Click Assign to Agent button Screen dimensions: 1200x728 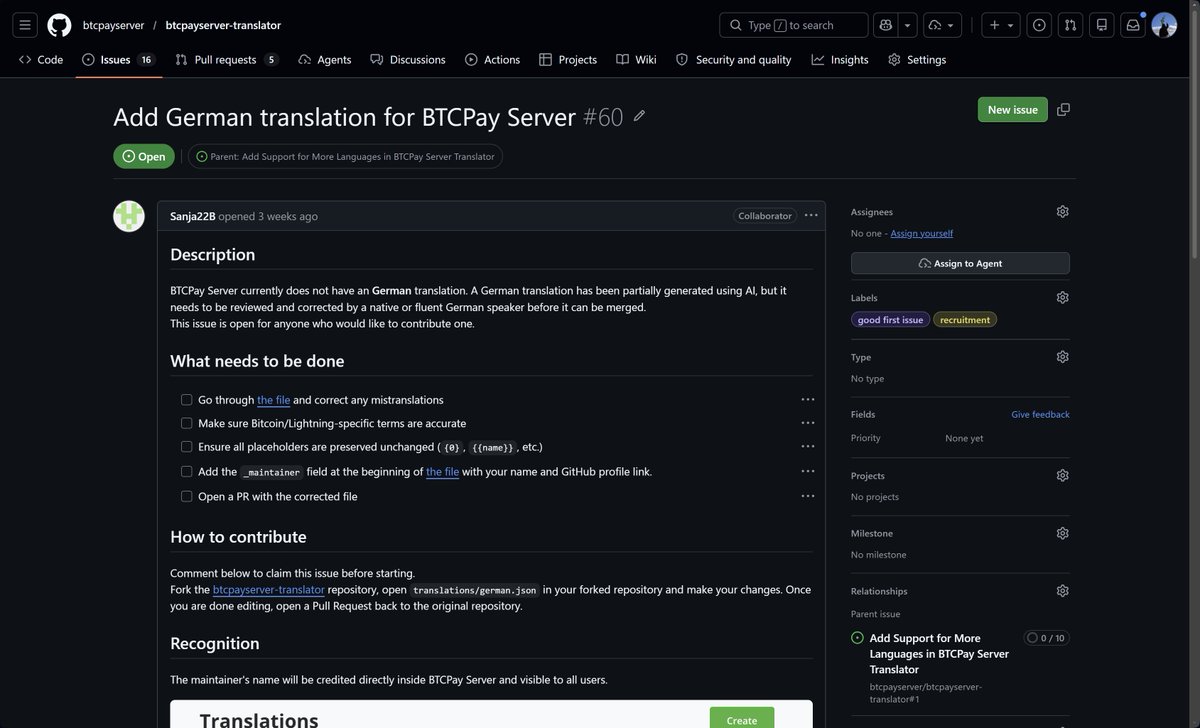coord(960,263)
